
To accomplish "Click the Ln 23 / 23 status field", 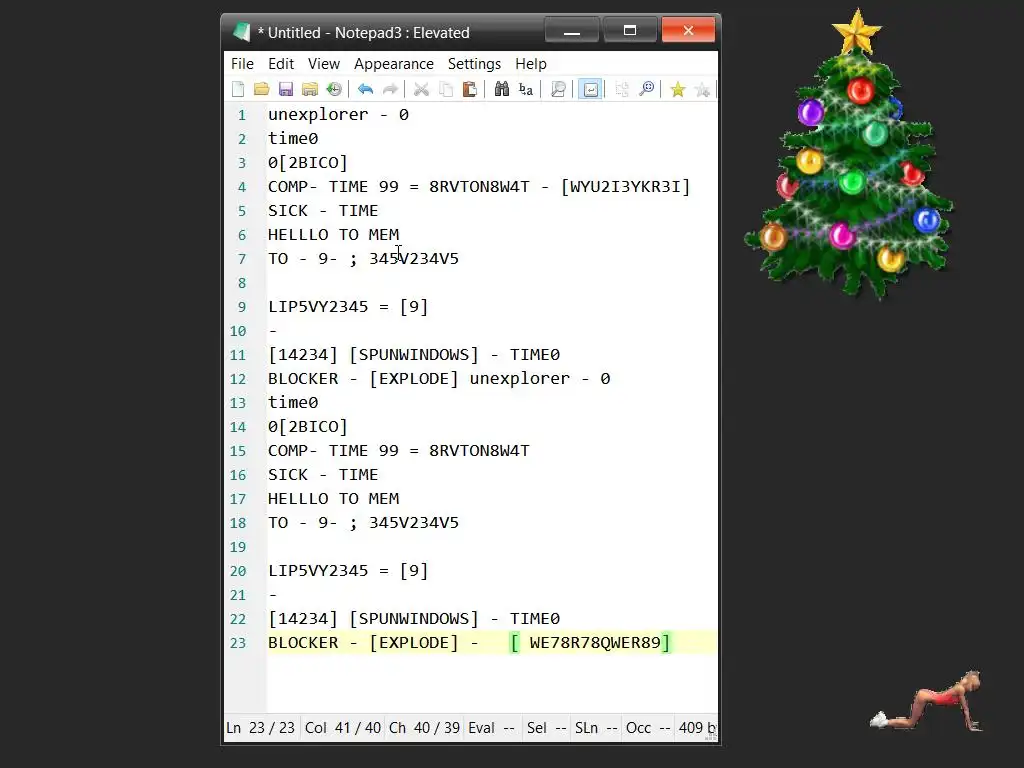I will tap(261, 728).
